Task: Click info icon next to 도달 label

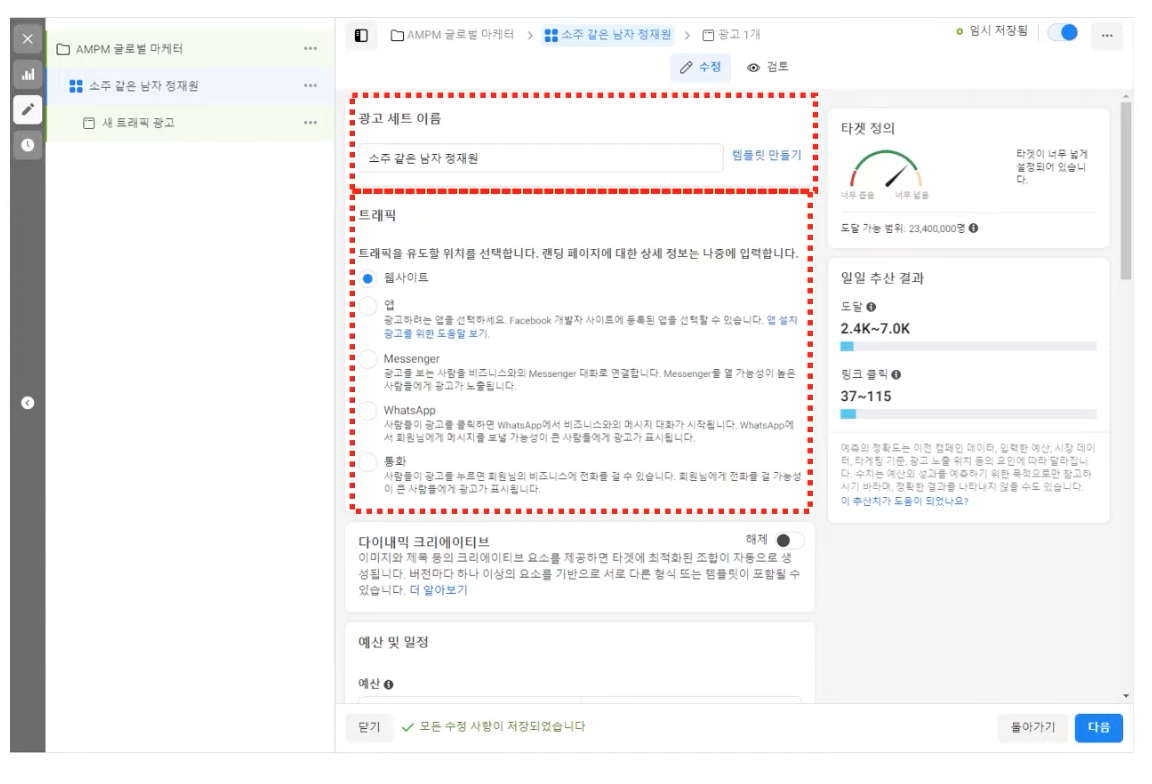Action: click(871, 307)
